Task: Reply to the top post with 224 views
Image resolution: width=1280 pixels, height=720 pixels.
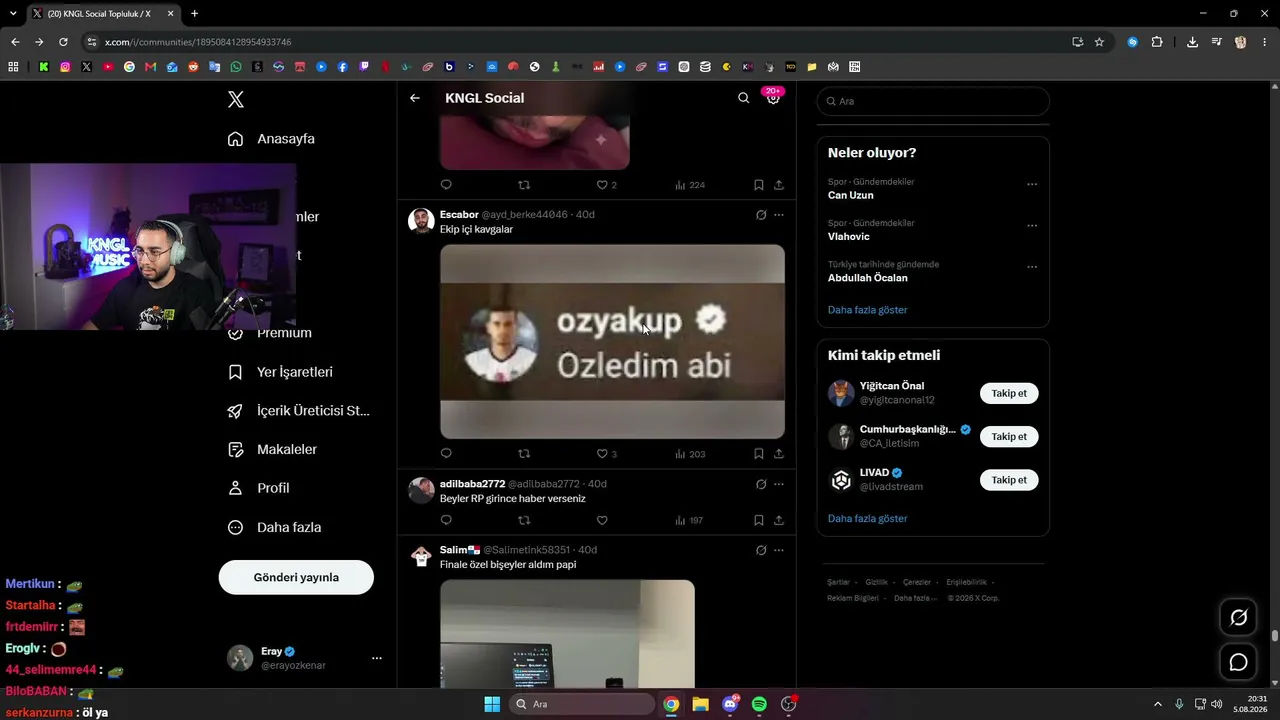Action: 446,185
